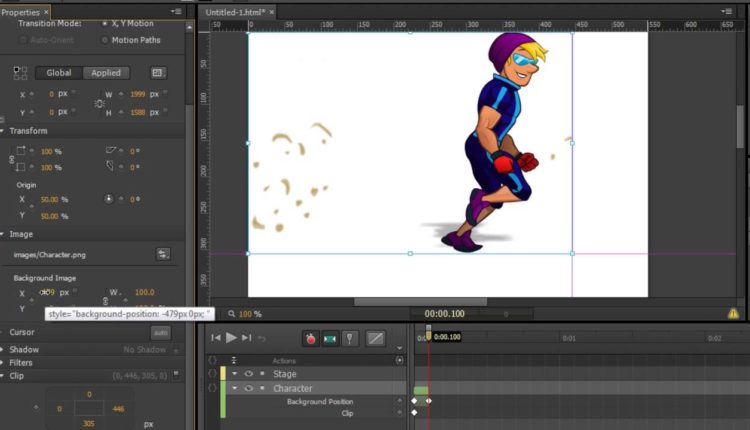This screenshot has height=430, width=750.
Task: Collapse the Image section
Action: [x=2, y=234]
